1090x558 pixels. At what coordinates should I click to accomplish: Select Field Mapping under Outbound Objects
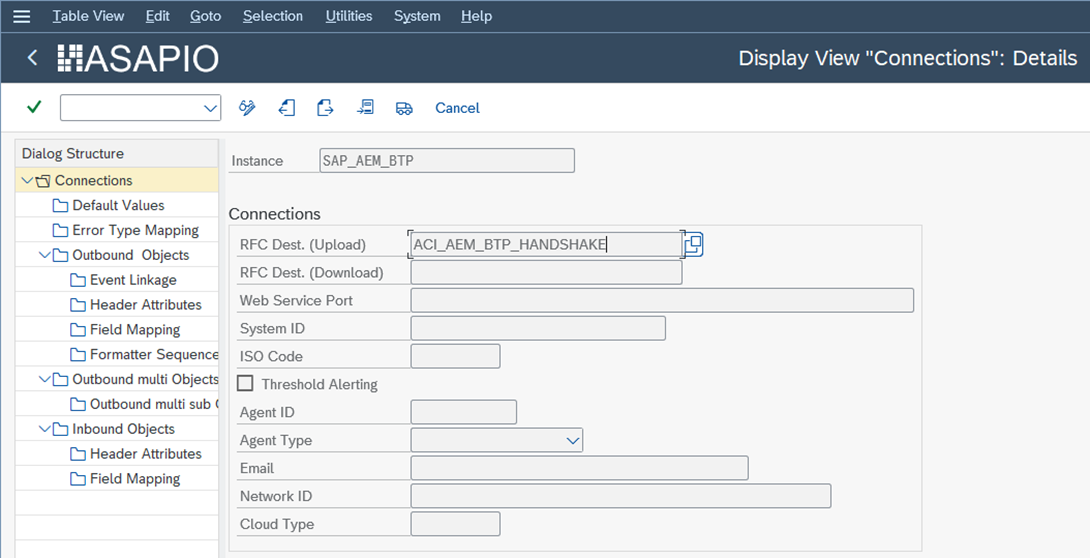[135, 330]
